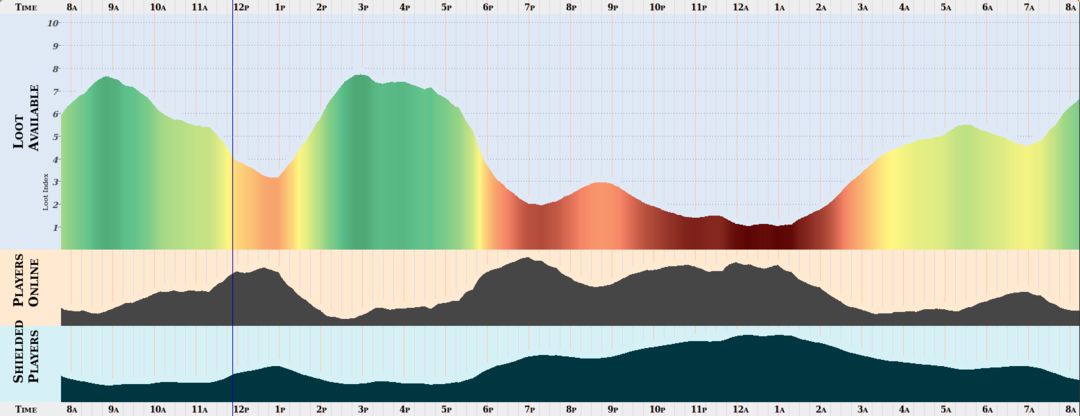Click 5P on the bottom time axis
This screenshot has width=1080, height=416.
pyautogui.click(x=446, y=409)
